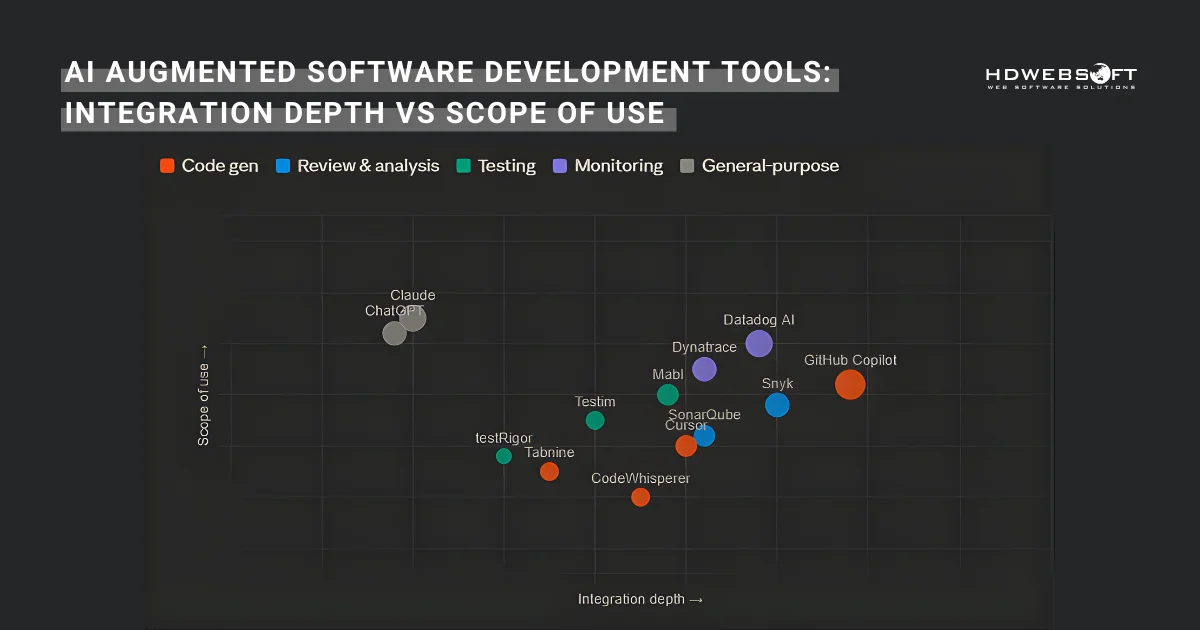Select the Mabl marker
The width and height of the screenshot is (1200, 630).
coord(667,395)
